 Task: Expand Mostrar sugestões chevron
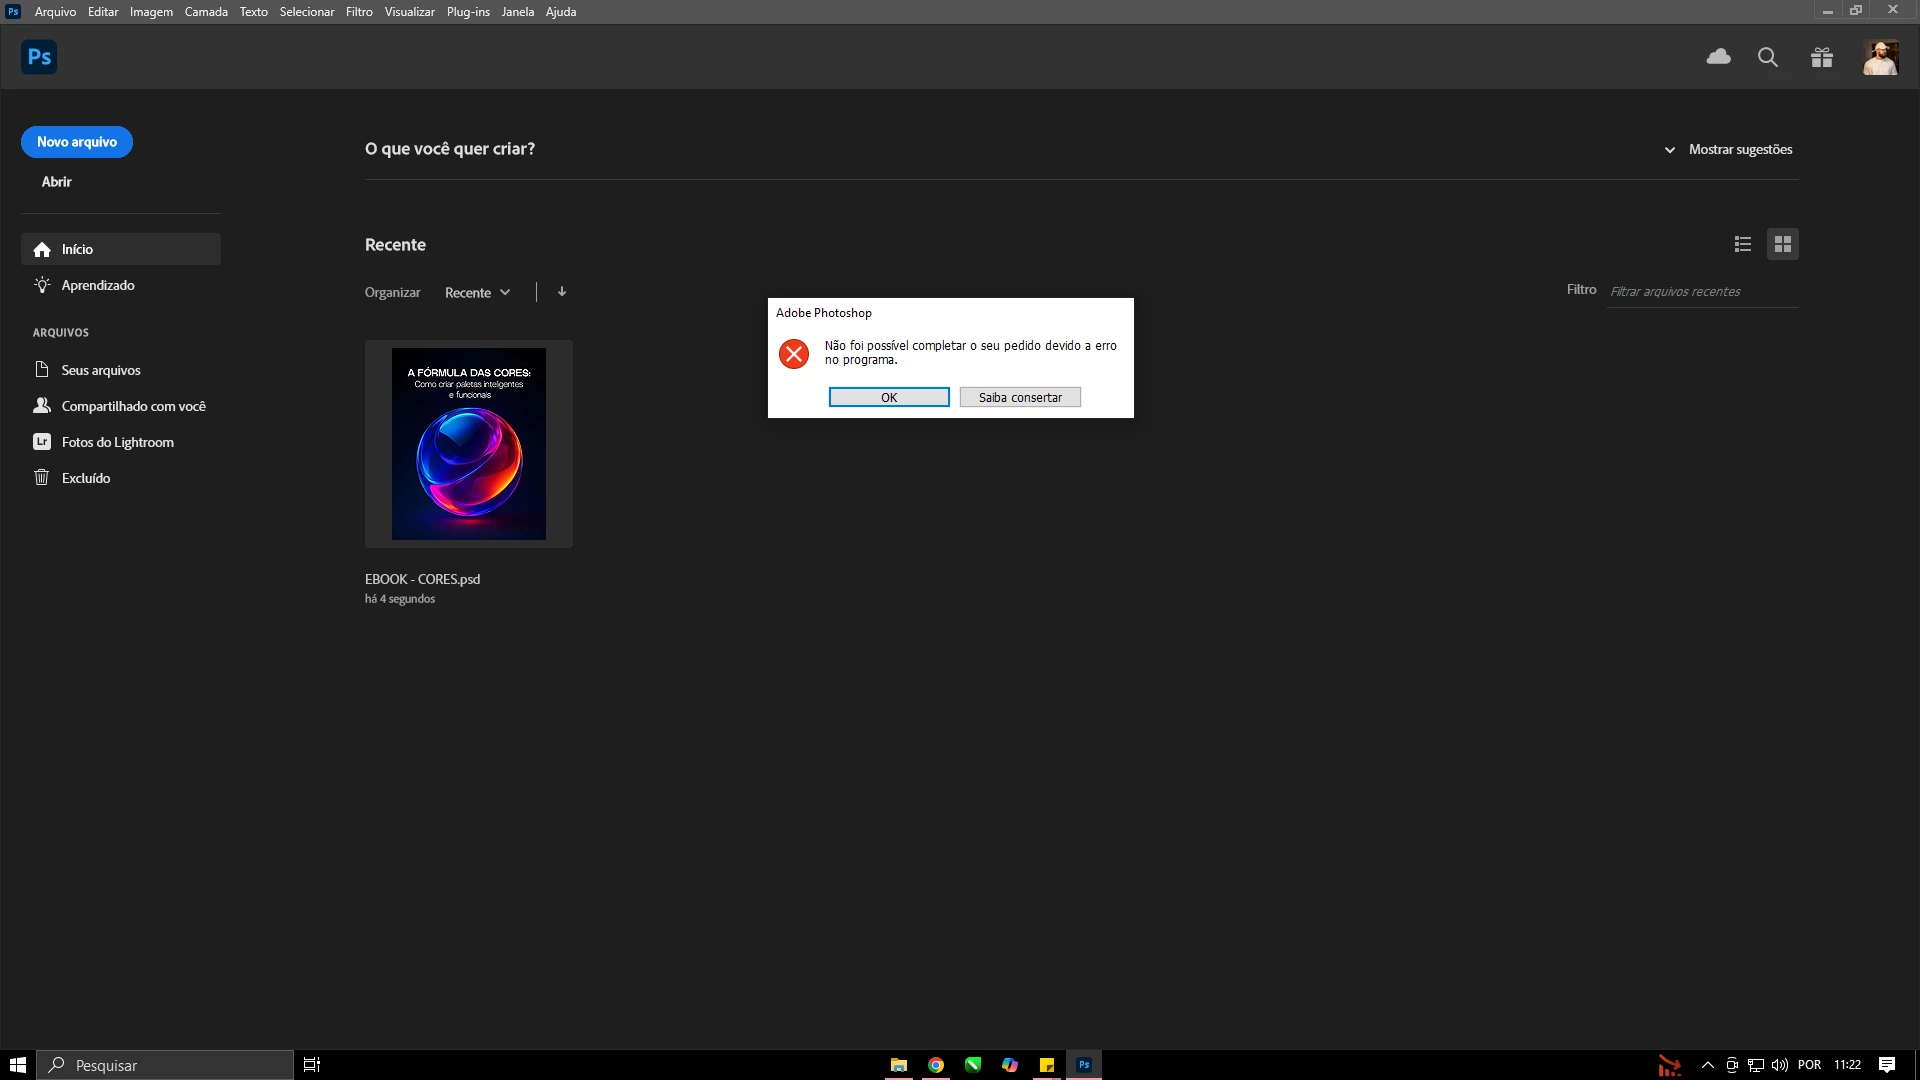1669,150
